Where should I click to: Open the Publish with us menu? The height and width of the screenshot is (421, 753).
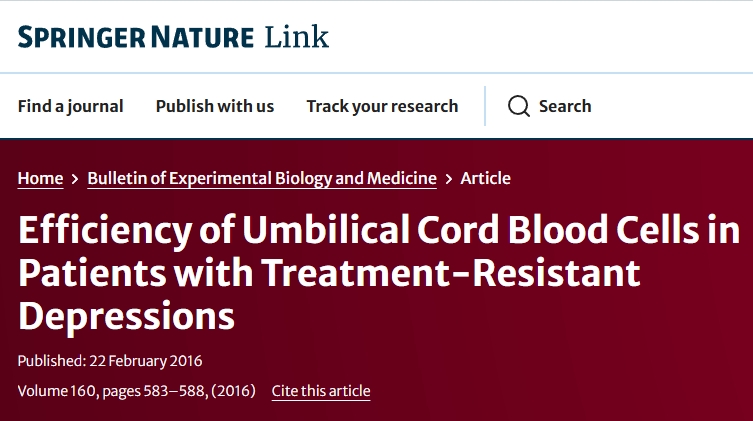(x=214, y=106)
